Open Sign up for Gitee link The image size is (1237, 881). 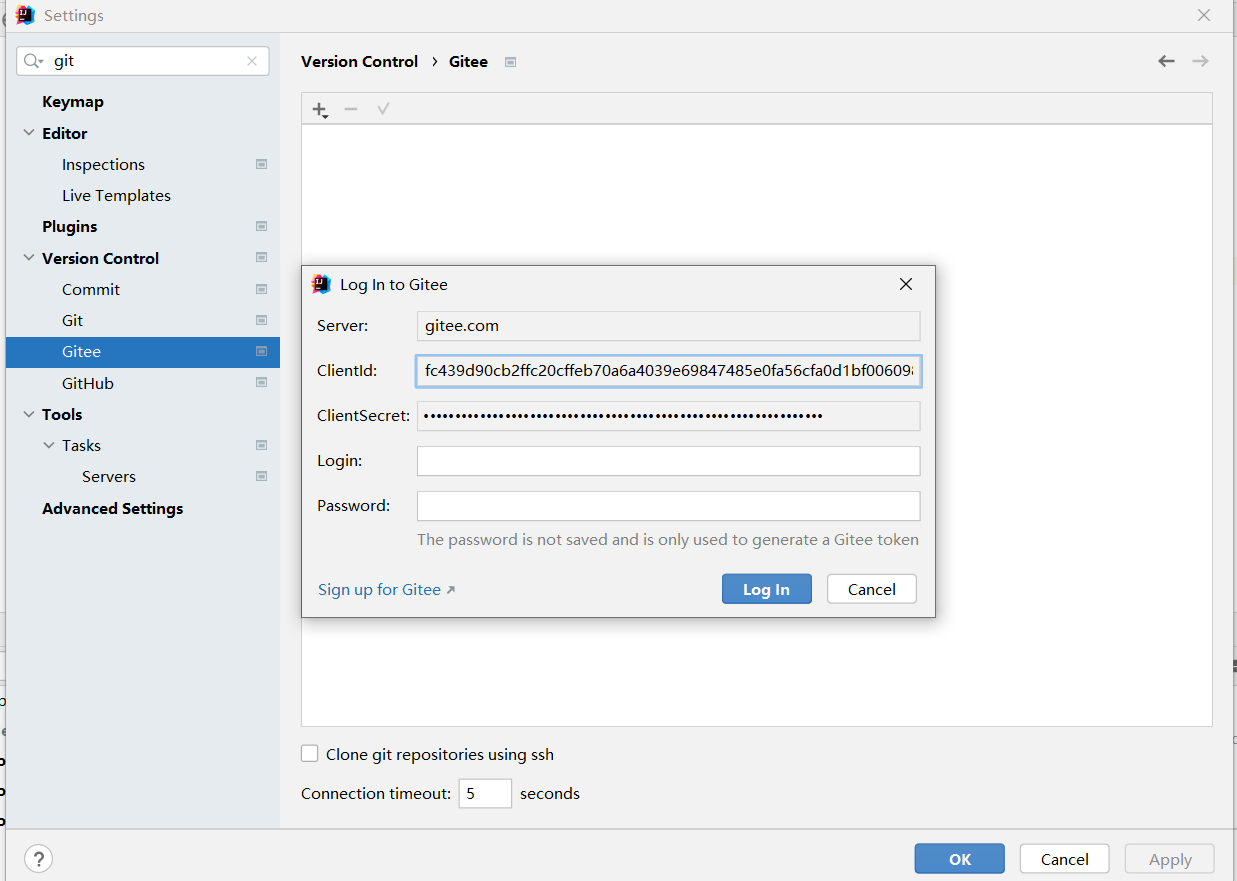point(386,589)
